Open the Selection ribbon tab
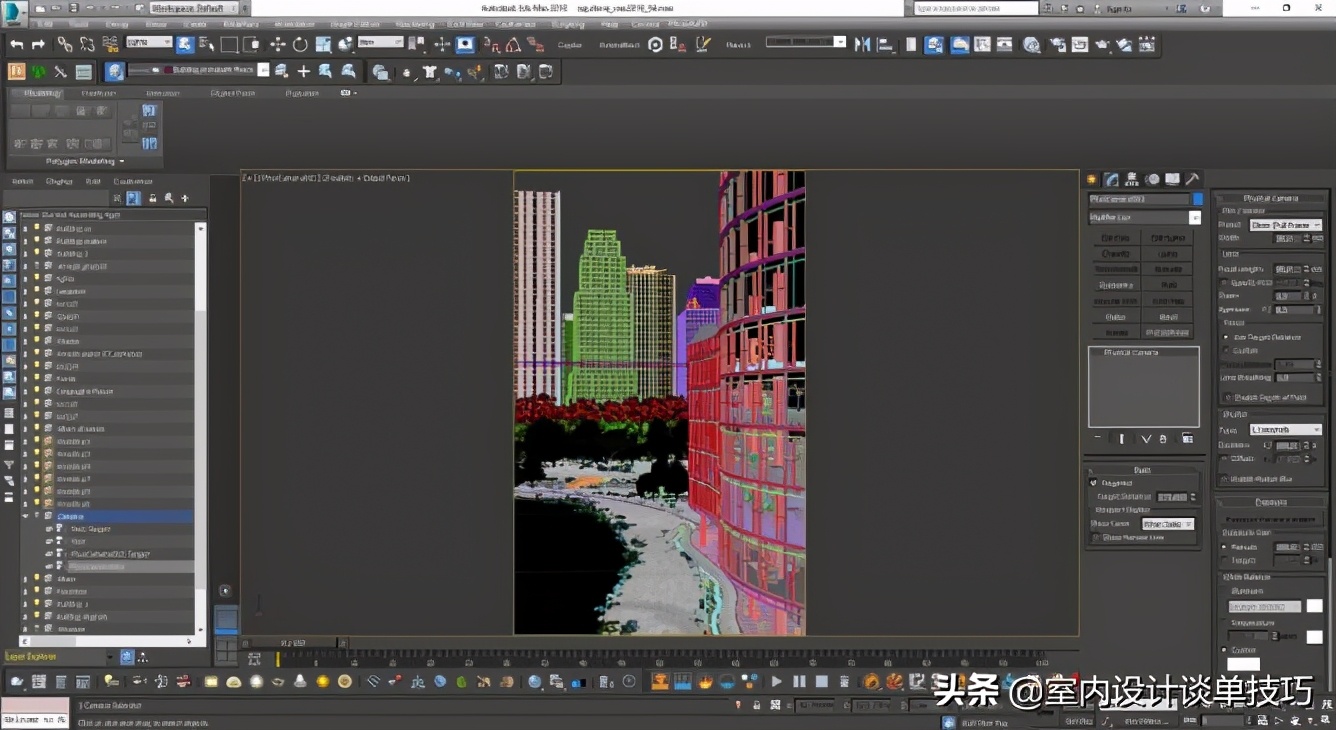Viewport: 1336px width, 730px height. coord(162,92)
